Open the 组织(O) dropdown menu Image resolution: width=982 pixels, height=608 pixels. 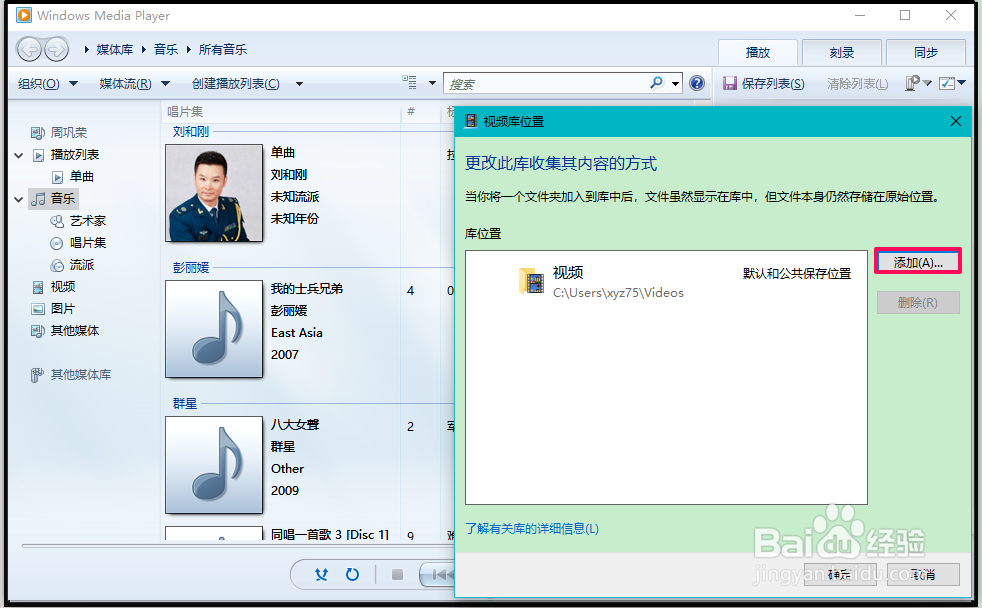click(x=48, y=83)
